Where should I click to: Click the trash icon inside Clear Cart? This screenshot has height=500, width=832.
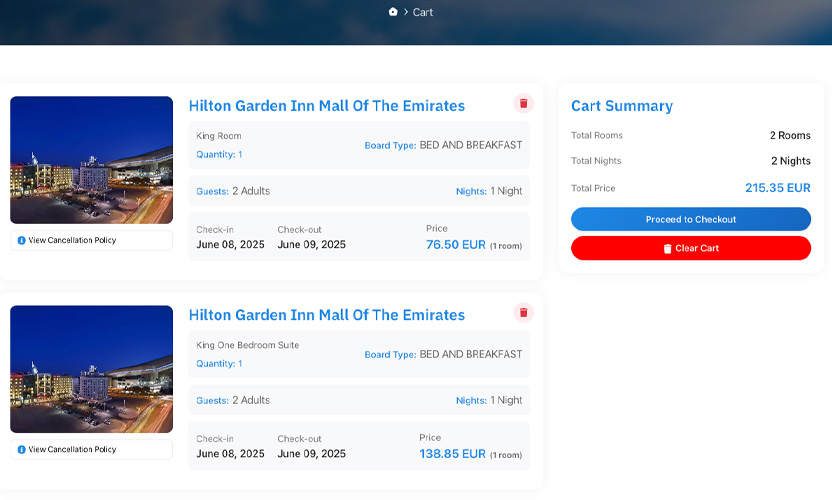point(667,249)
